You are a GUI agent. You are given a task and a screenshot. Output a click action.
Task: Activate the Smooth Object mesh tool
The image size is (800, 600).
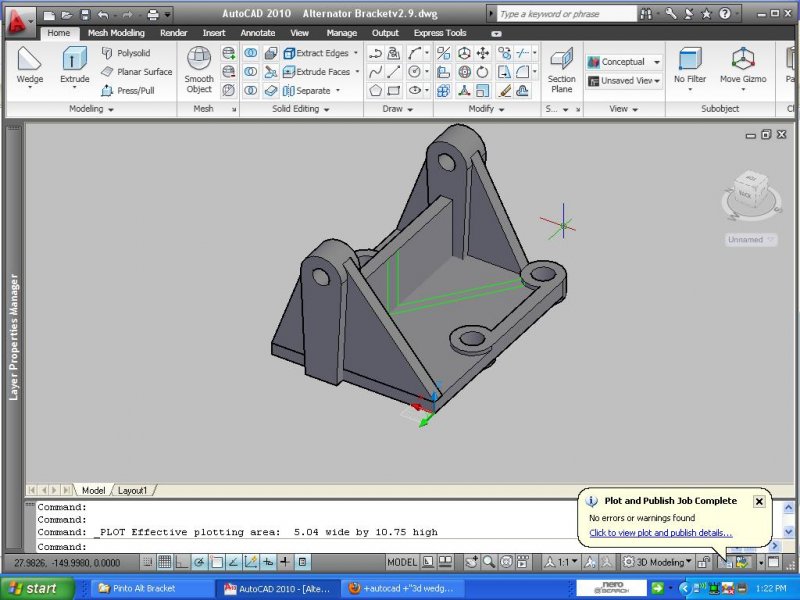[x=199, y=69]
